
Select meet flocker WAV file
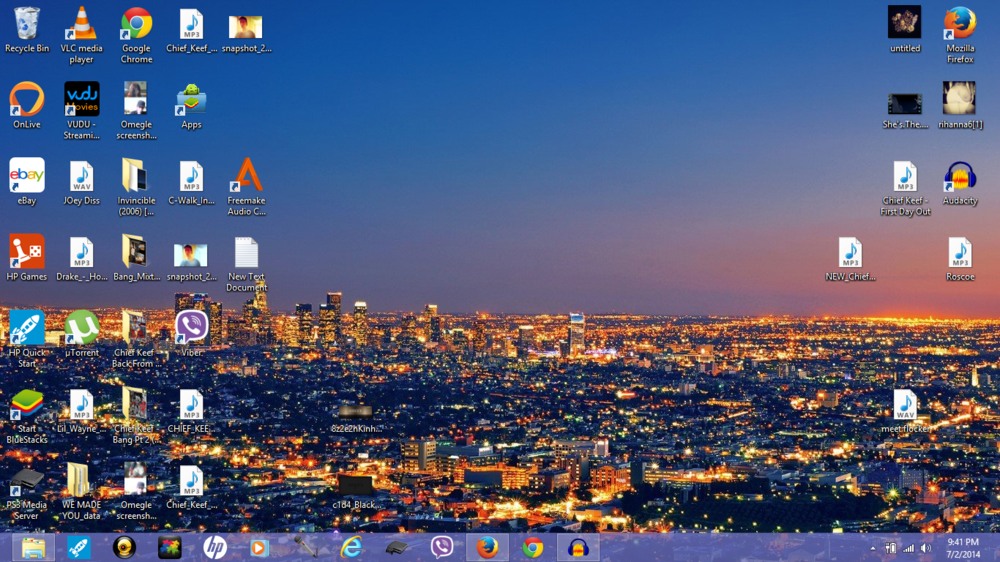coord(905,411)
